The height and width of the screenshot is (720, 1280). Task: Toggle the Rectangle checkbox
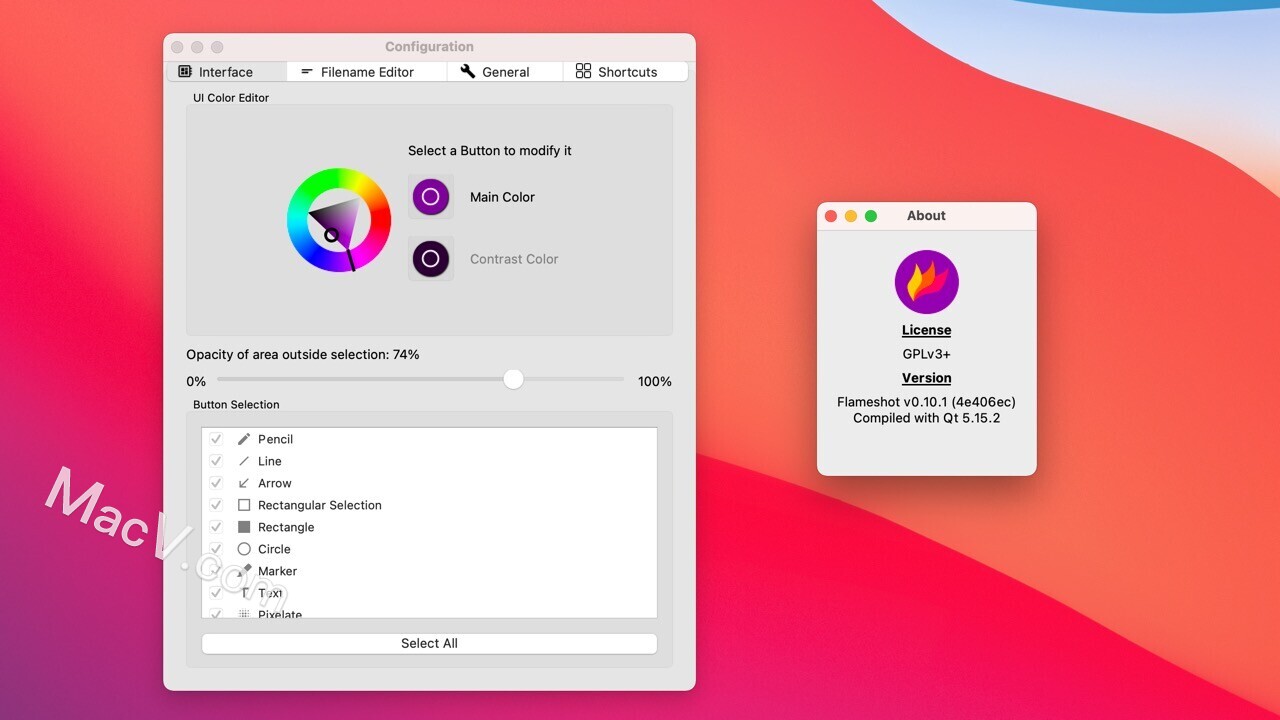[x=216, y=527]
